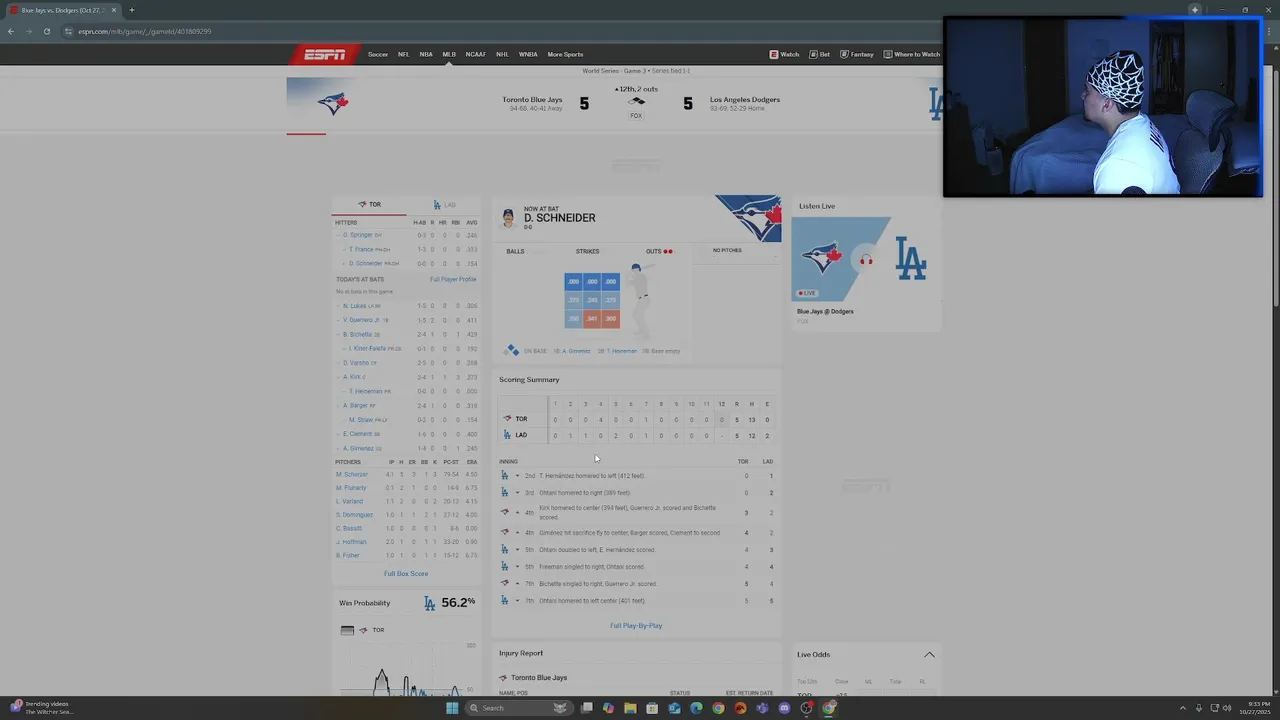
Task: Click the Blue Jays icon beside Bichette singled play
Action: tap(504, 584)
